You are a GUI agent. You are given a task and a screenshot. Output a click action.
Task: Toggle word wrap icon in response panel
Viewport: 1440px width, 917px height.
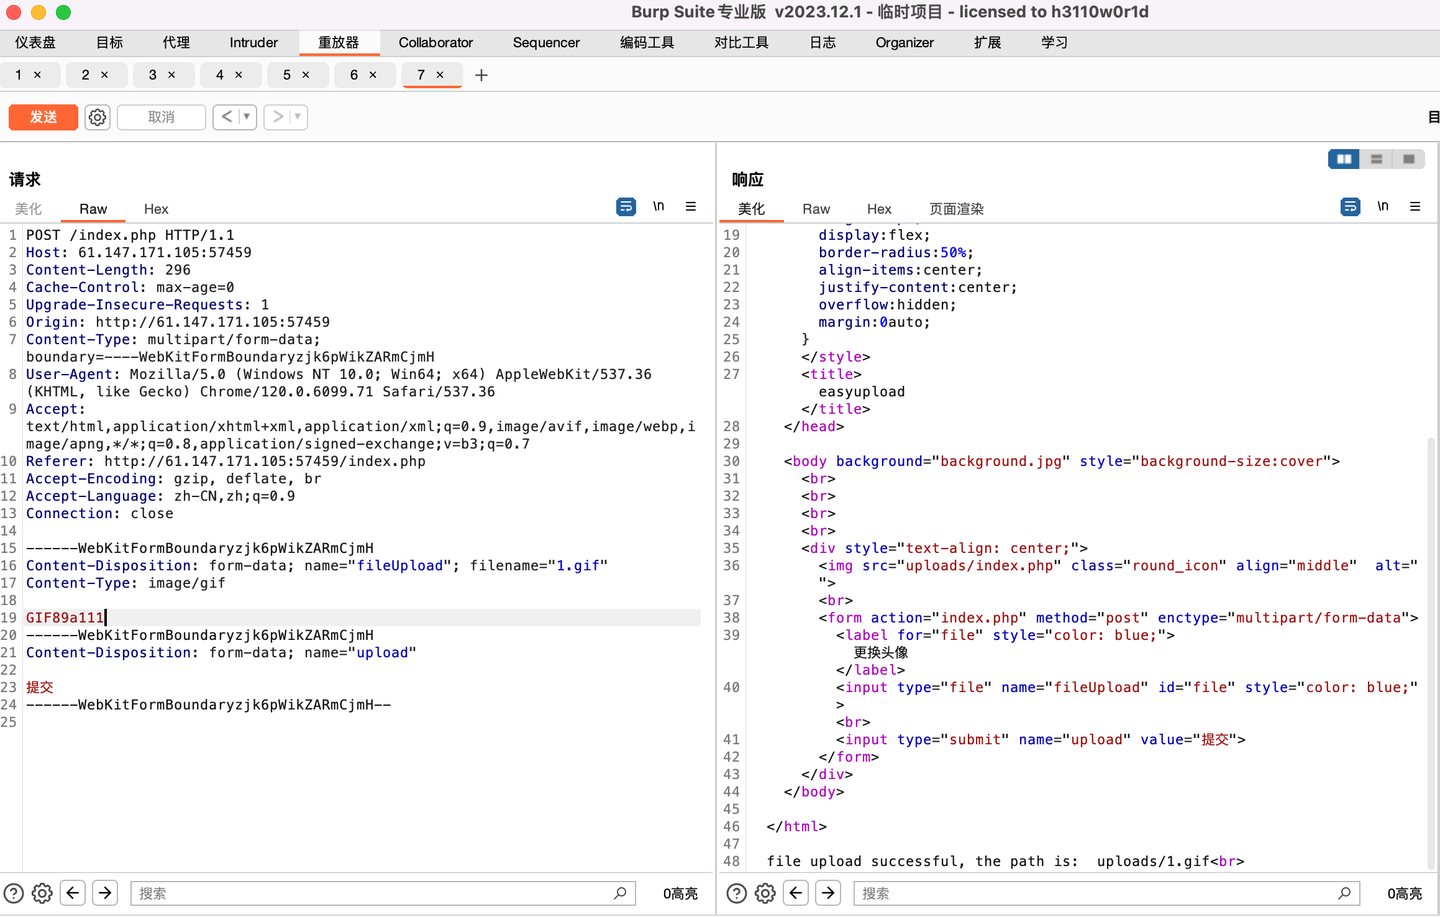point(1350,207)
